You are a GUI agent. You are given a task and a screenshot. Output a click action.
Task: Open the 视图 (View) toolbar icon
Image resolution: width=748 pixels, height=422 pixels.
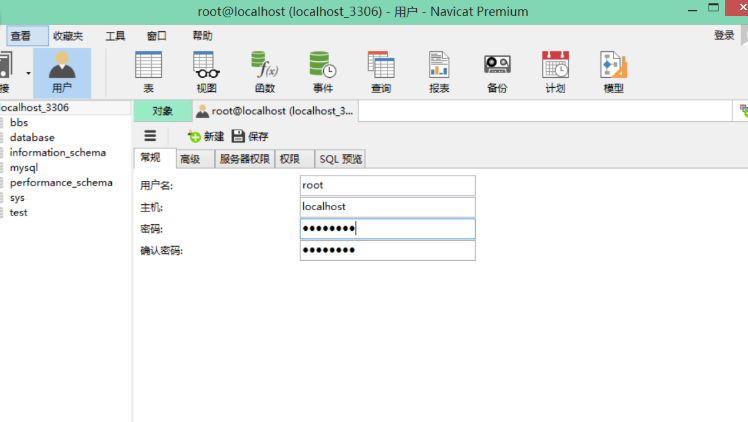207,72
